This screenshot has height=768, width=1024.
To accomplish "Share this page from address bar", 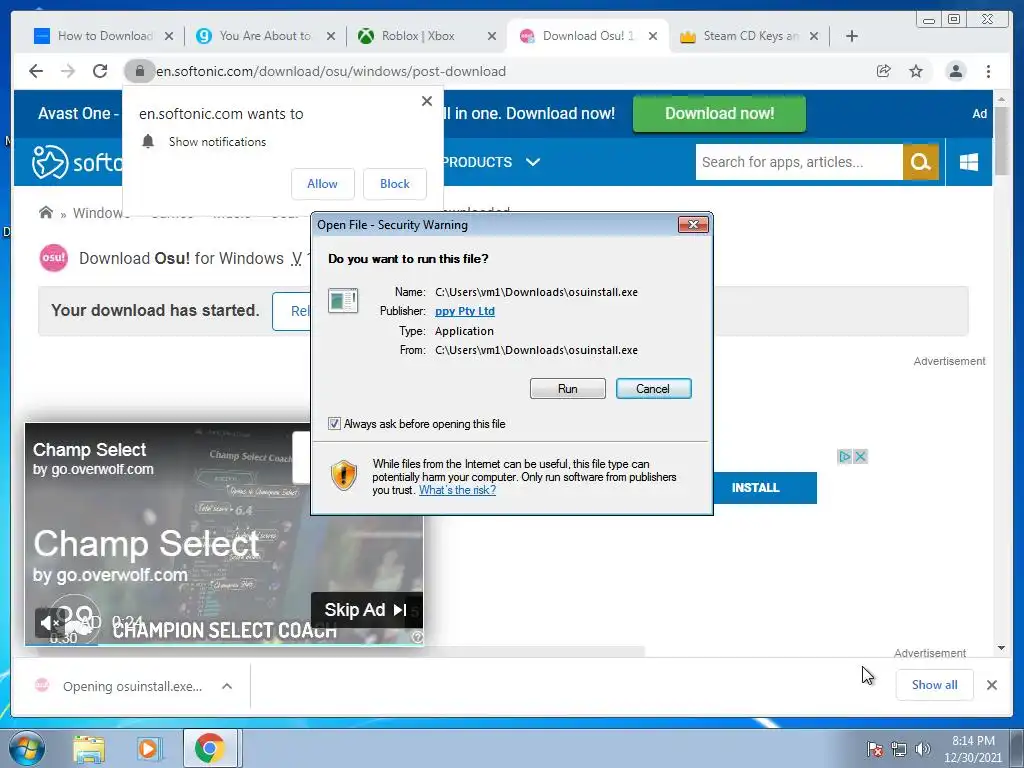I will (x=884, y=71).
